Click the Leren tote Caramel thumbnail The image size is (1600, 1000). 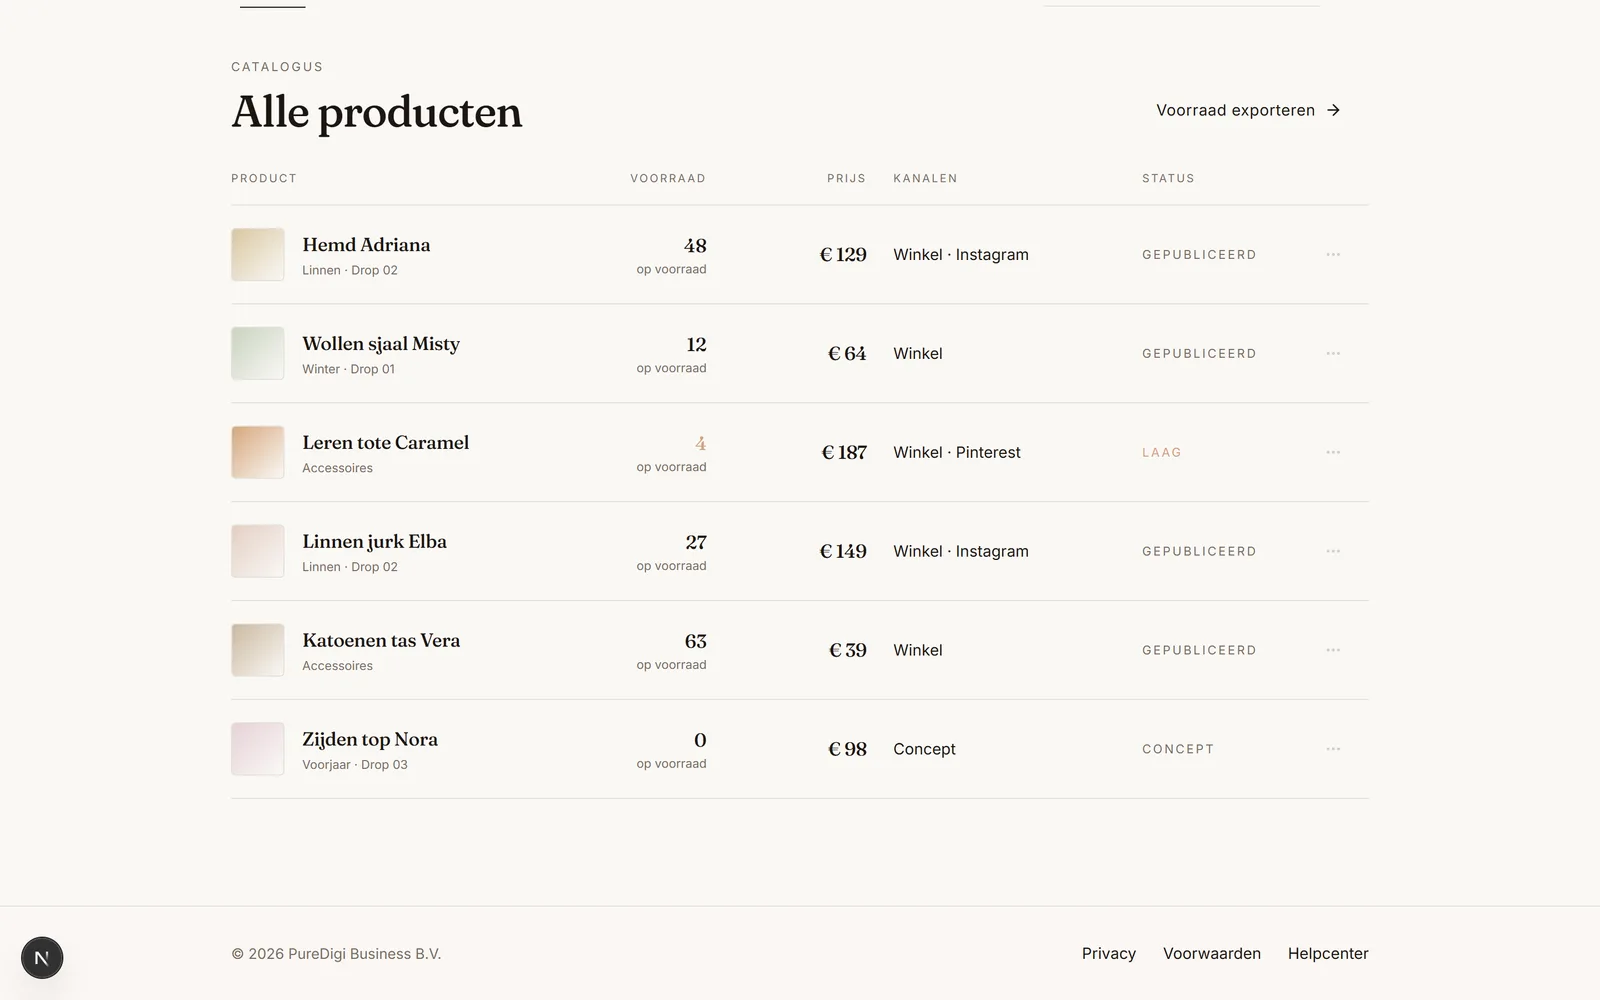[x=258, y=452]
